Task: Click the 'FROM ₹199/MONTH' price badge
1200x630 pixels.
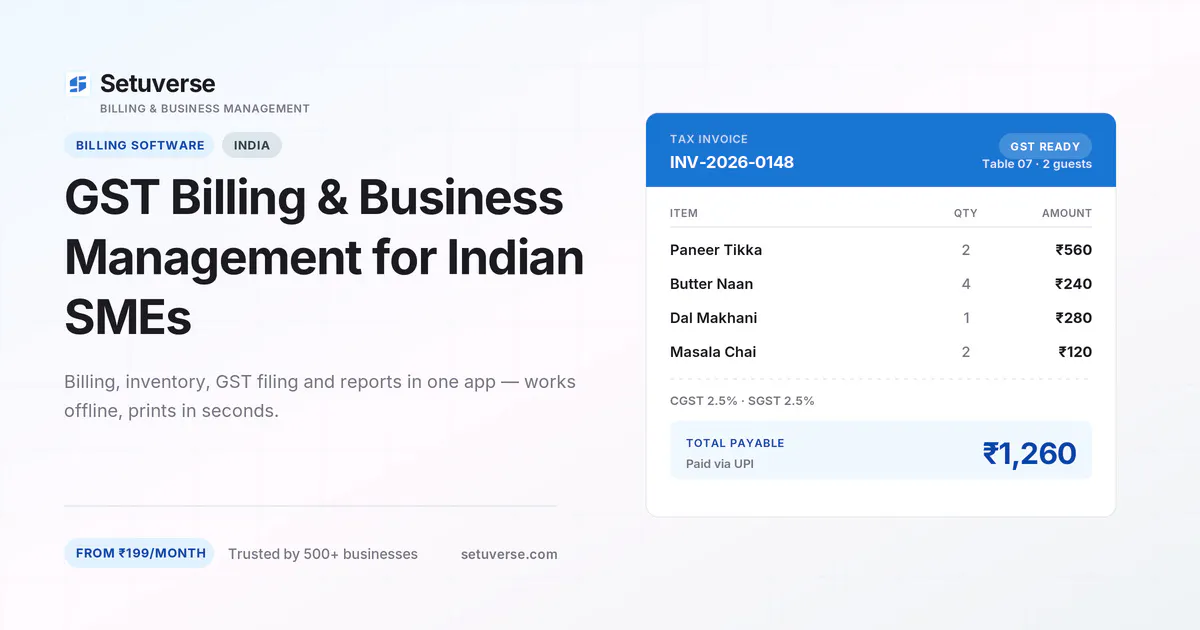Action: 139,553
